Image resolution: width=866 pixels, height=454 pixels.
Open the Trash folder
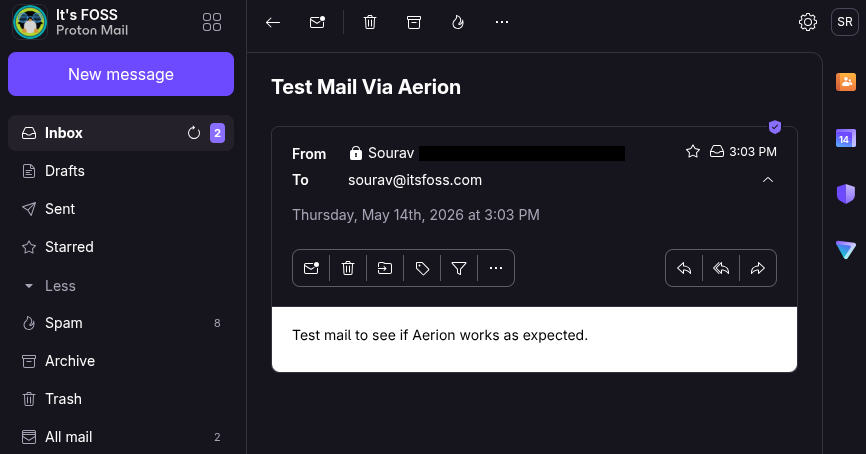121,399
